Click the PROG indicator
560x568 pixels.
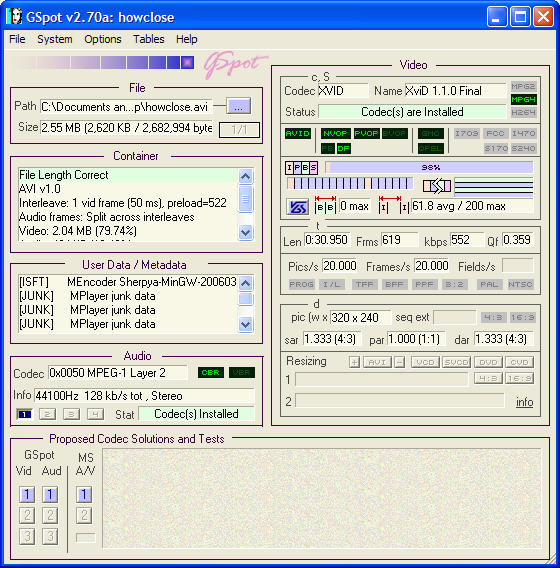(x=302, y=284)
